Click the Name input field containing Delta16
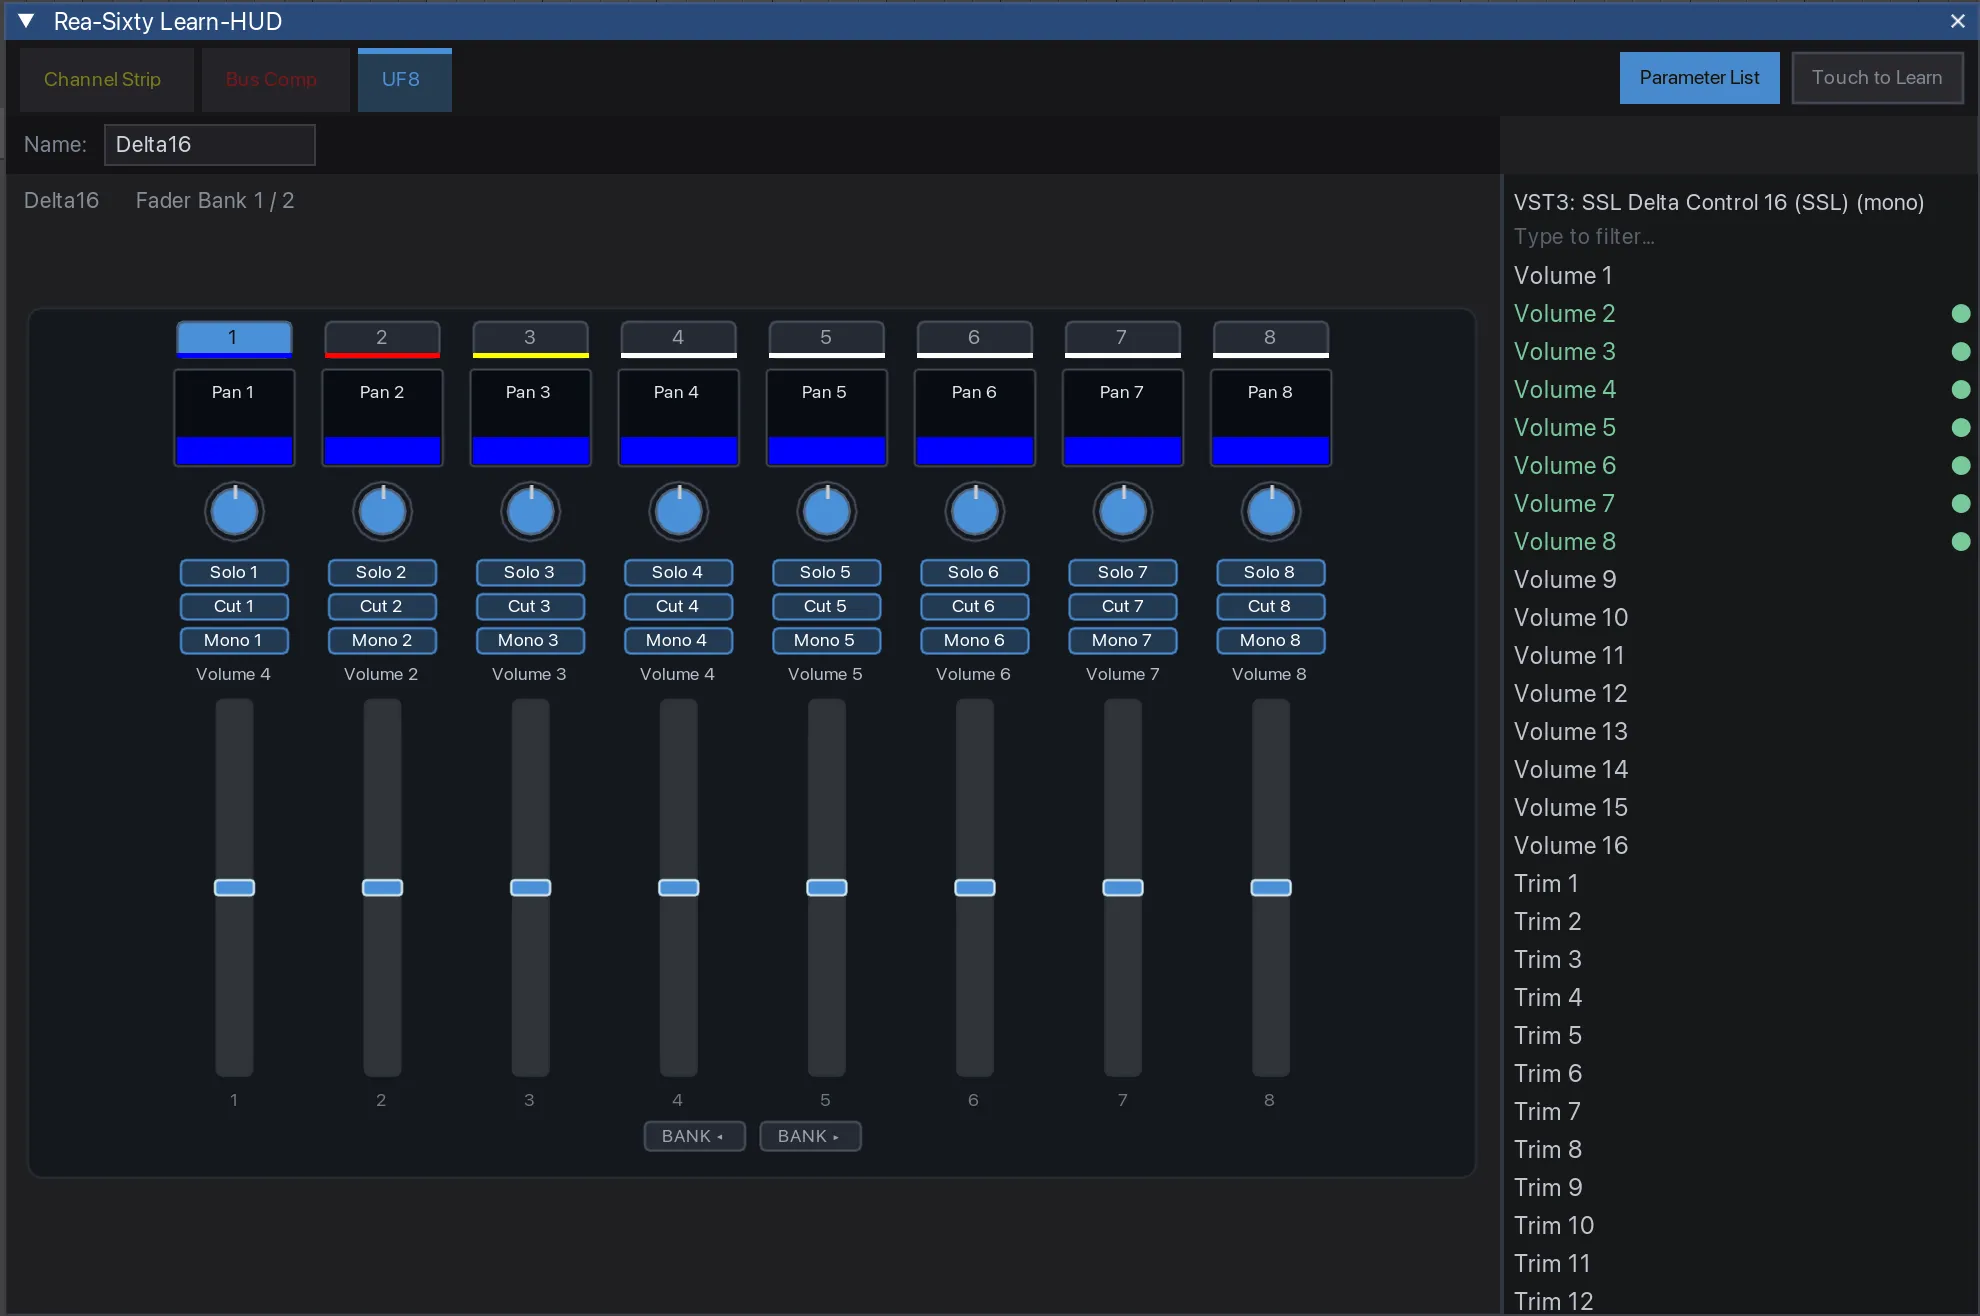Screen dimensions: 1980x1316 [x=210, y=144]
